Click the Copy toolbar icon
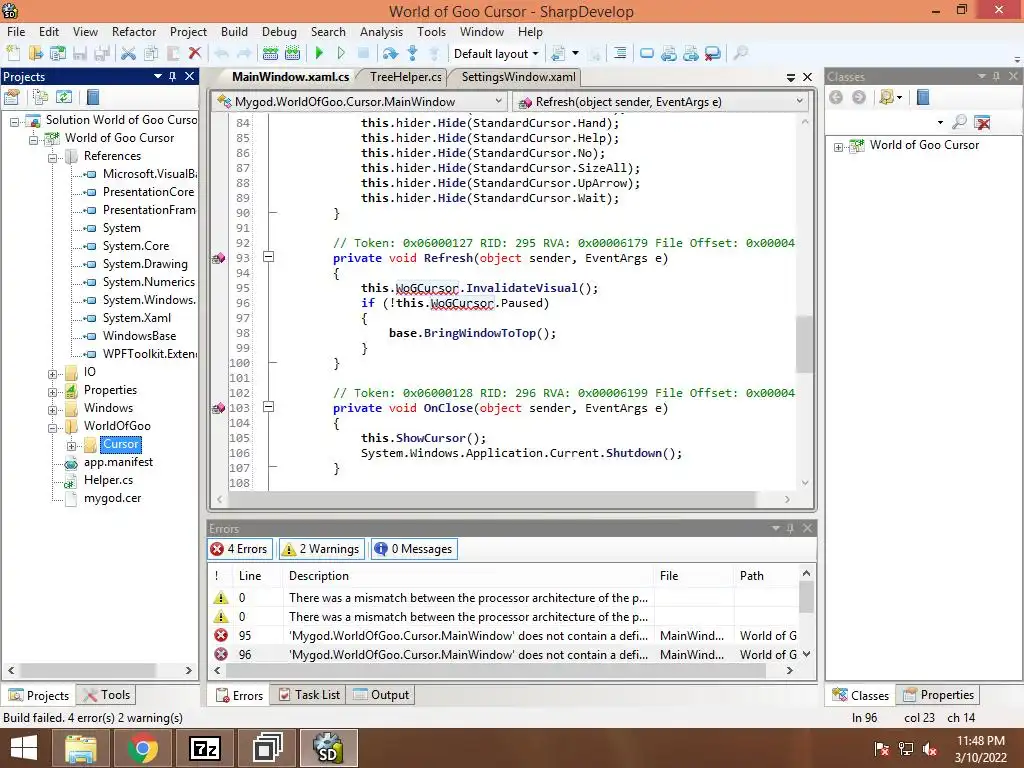Viewport: 1024px width, 768px height. point(151,54)
